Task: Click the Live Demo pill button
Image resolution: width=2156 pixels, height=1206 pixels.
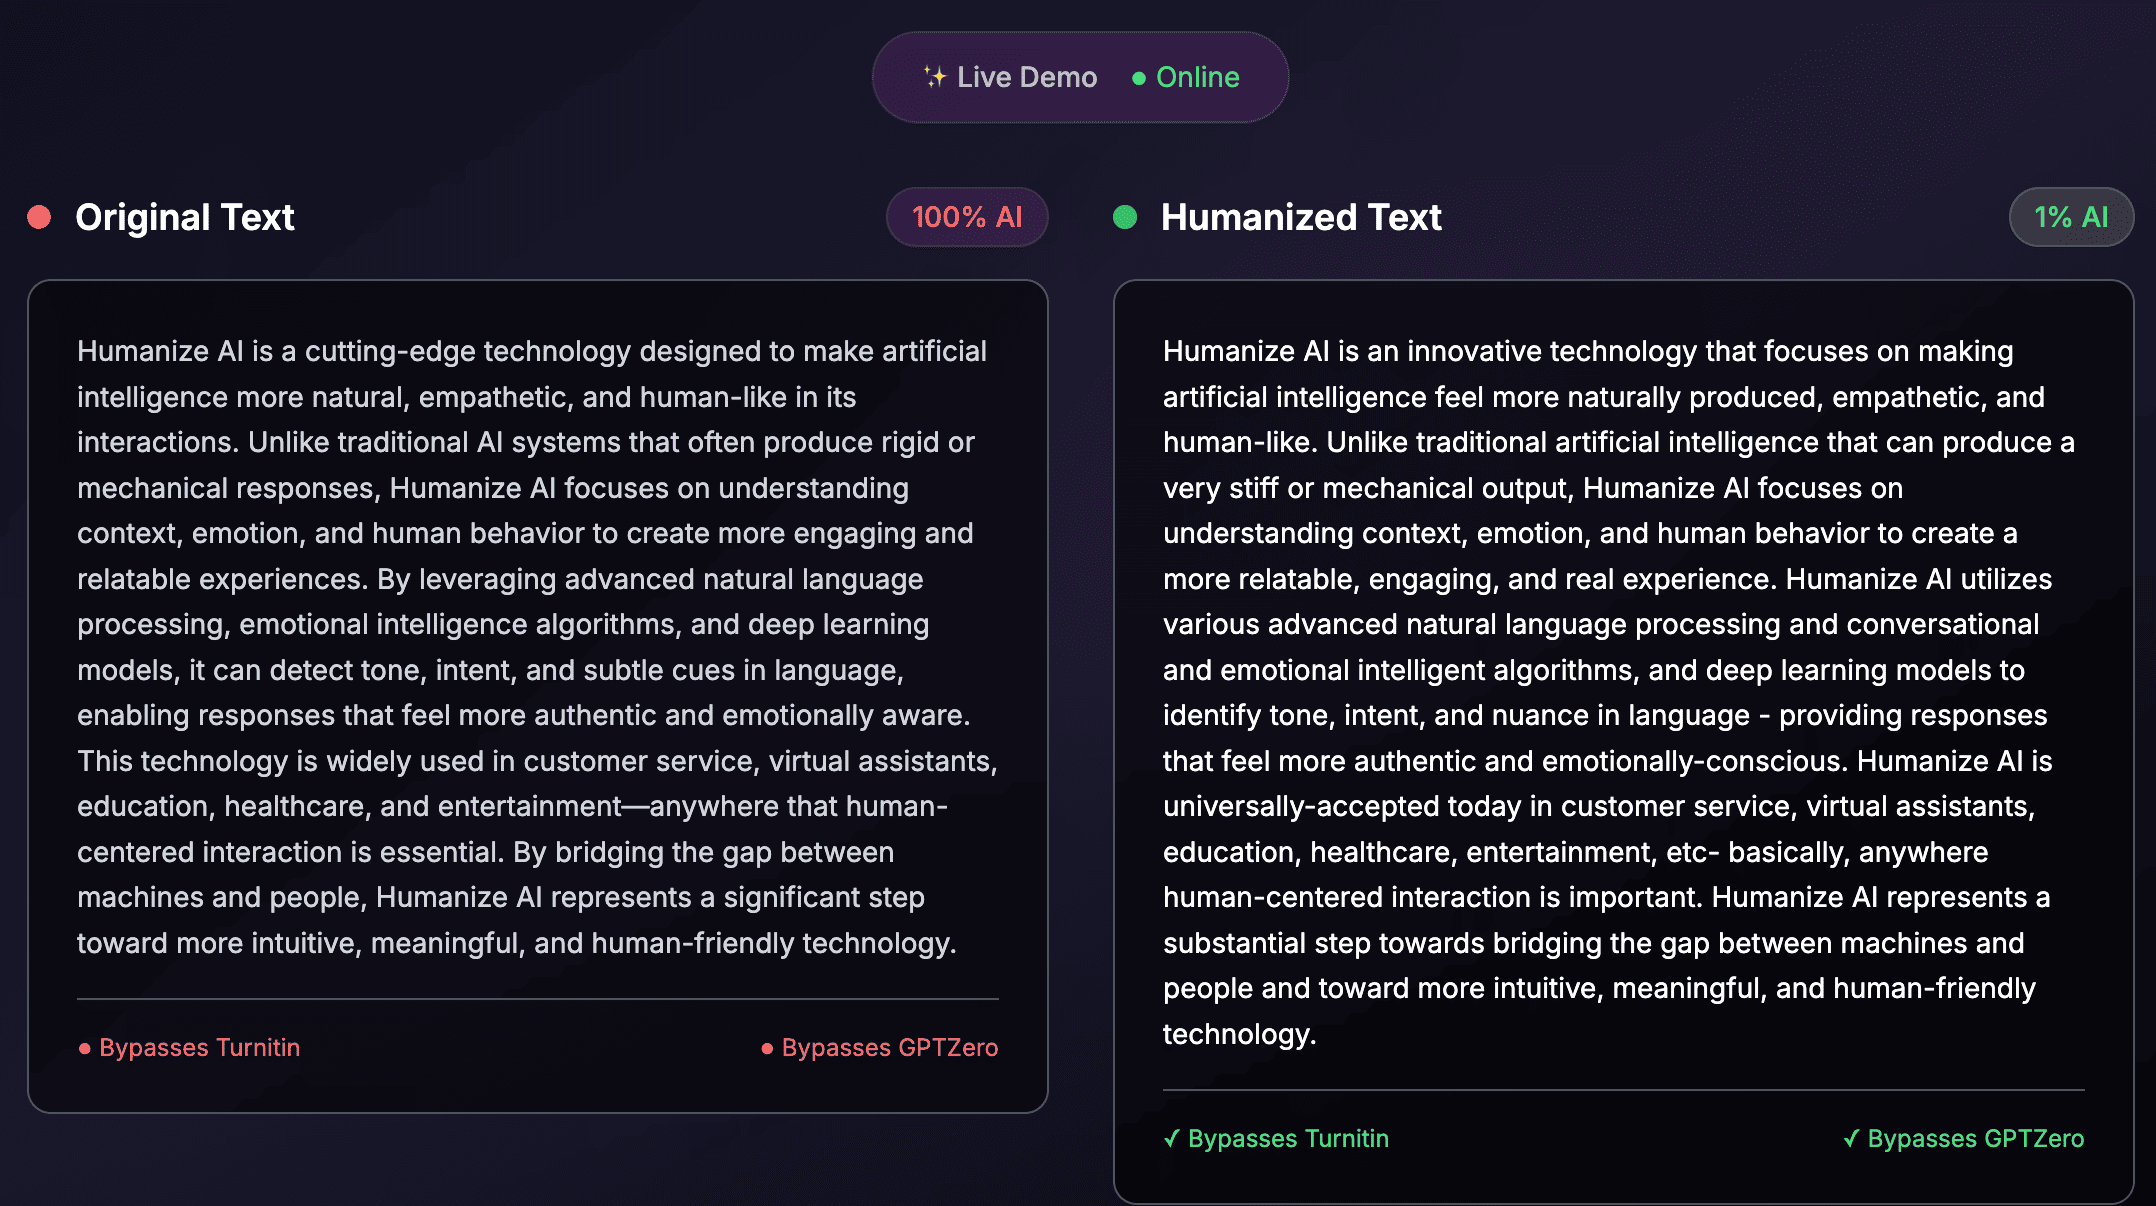Action: coord(1079,76)
